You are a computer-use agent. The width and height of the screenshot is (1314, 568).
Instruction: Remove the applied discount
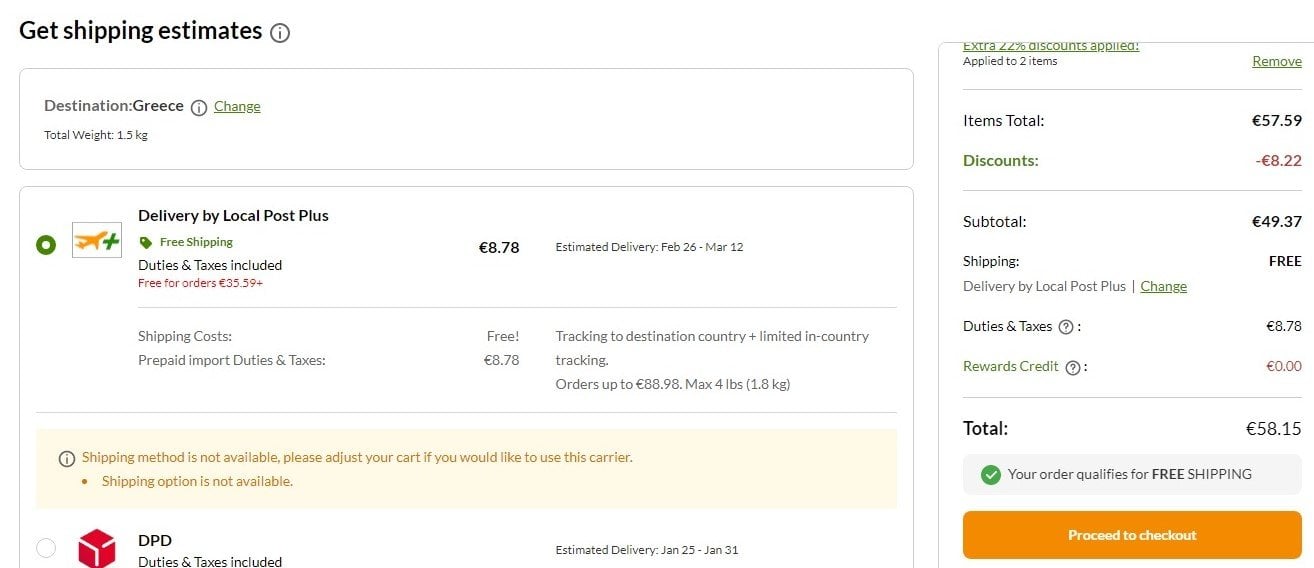click(x=1277, y=61)
